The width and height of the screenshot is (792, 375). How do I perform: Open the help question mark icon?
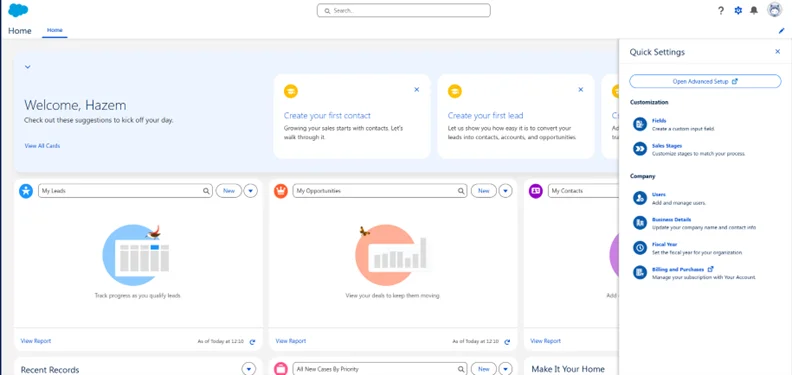tap(721, 11)
